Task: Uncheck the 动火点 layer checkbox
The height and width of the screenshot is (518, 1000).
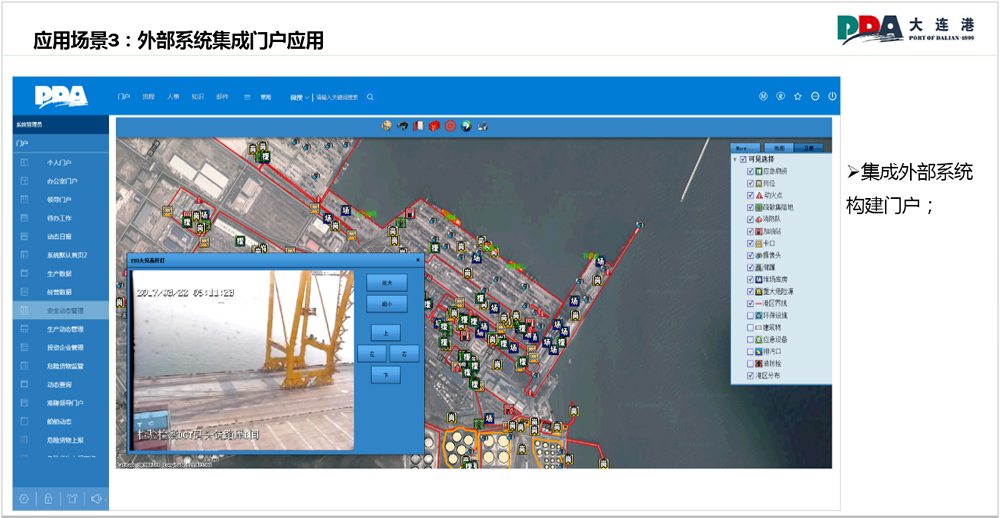Action: (x=751, y=195)
